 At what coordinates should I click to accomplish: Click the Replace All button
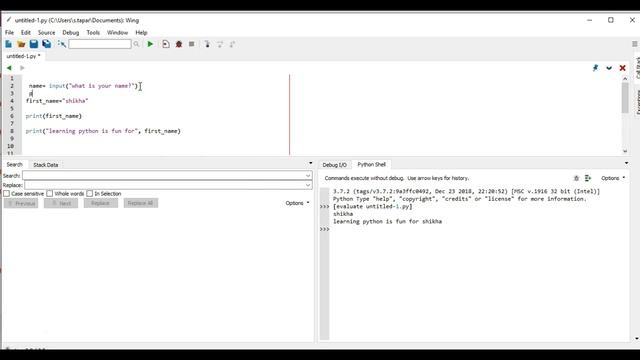pyautogui.click(x=141, y=203)
